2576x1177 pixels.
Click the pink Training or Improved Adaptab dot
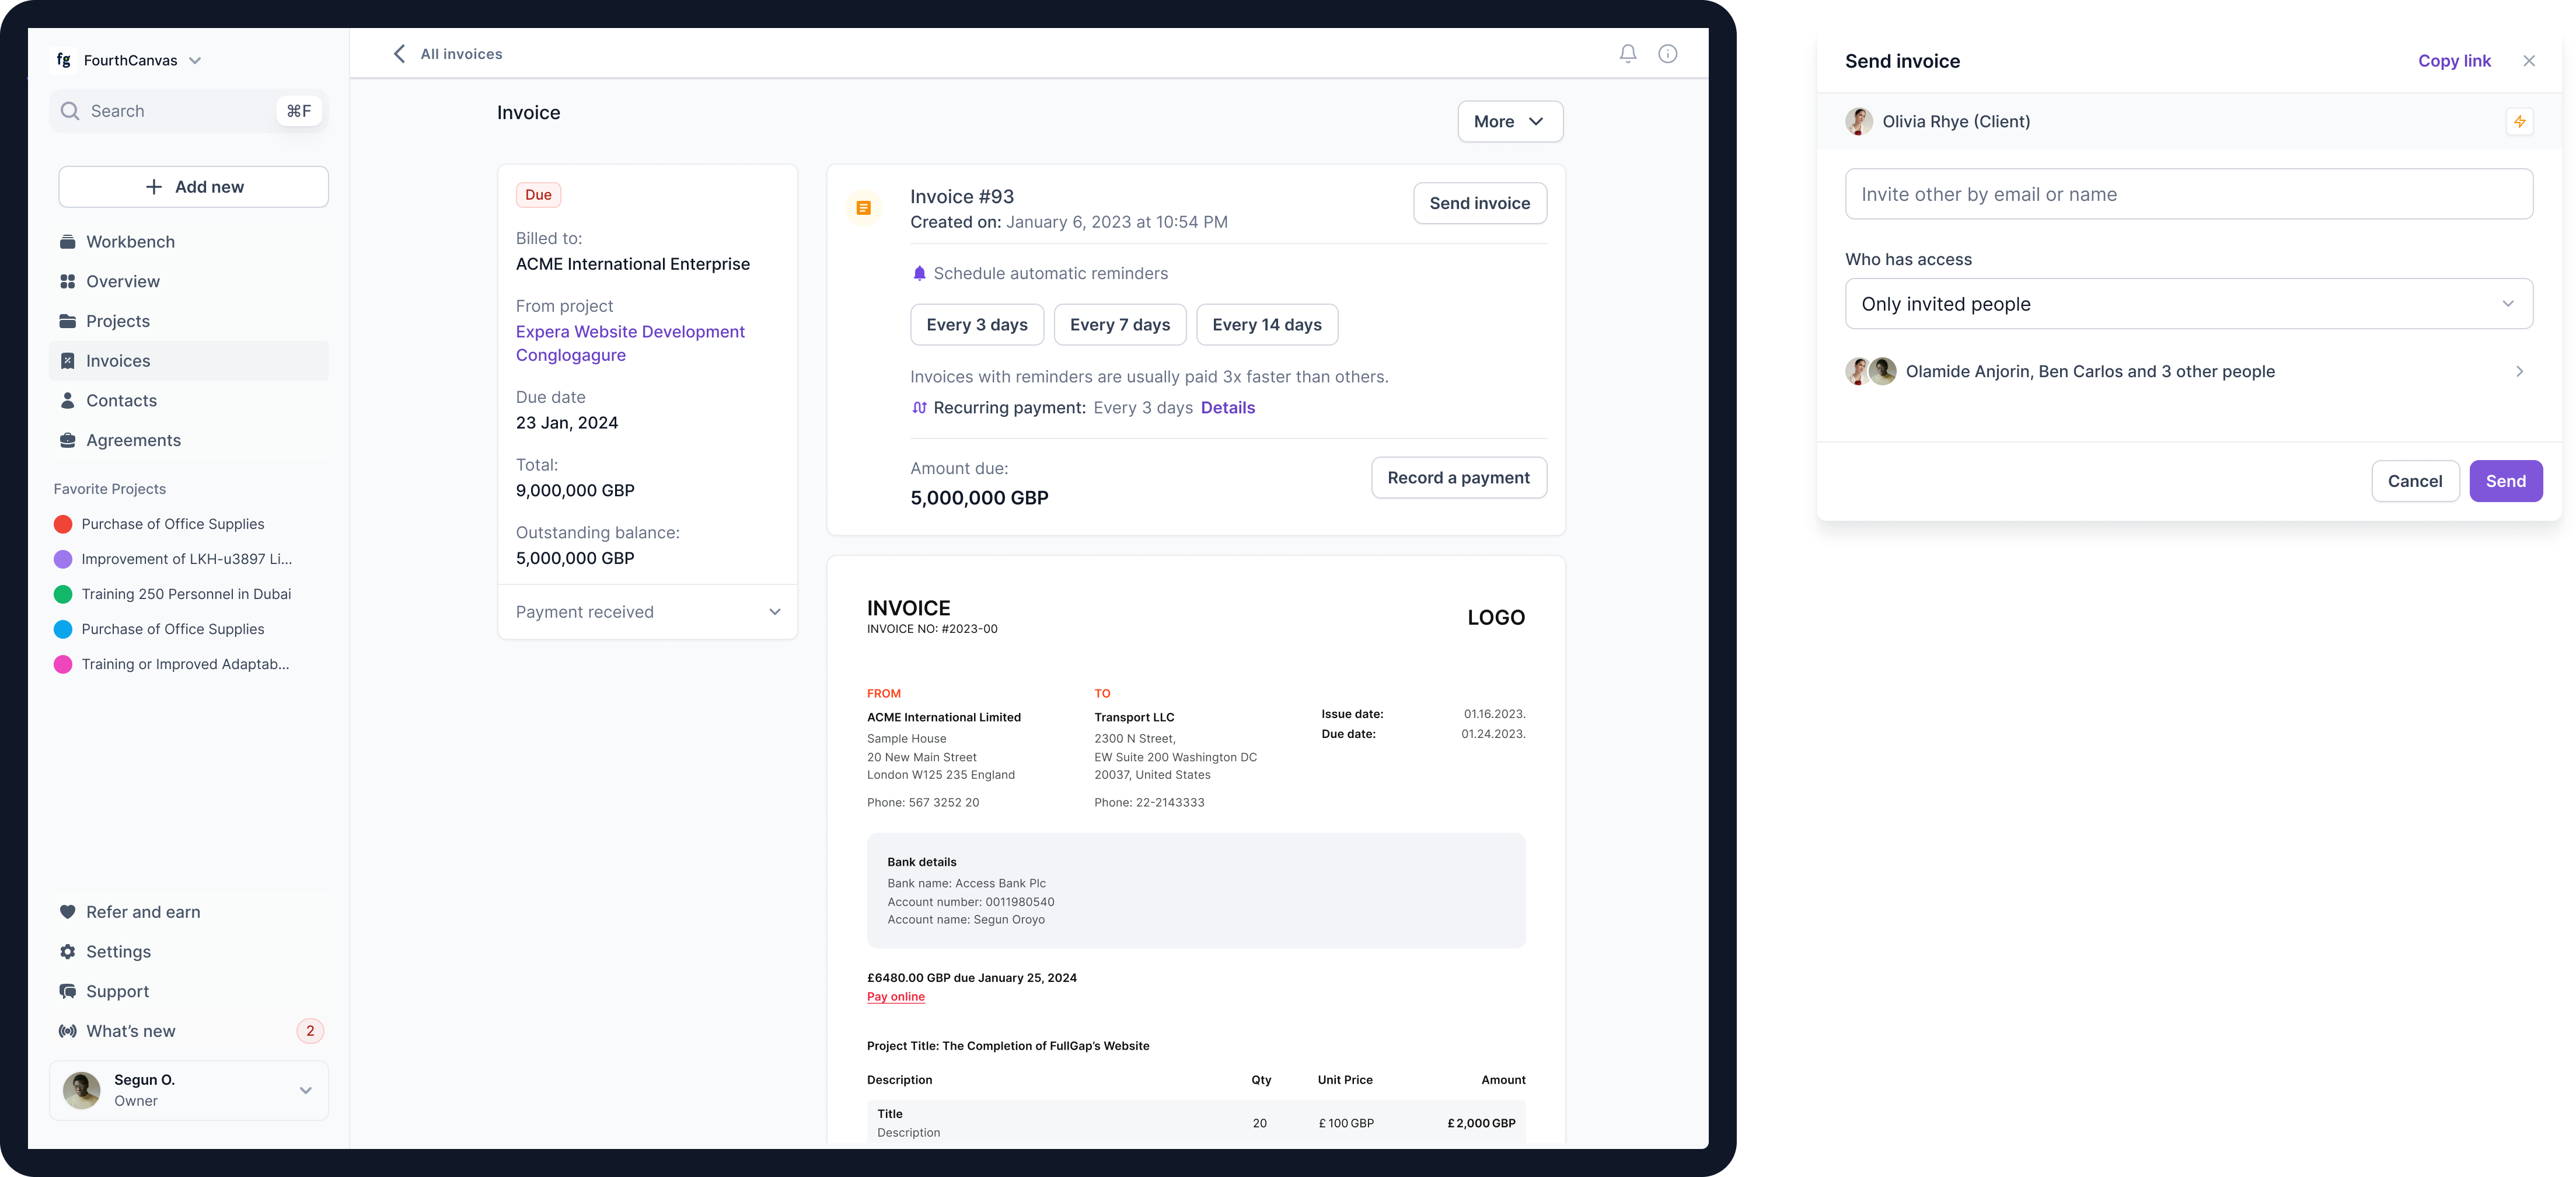pos(63,664)
